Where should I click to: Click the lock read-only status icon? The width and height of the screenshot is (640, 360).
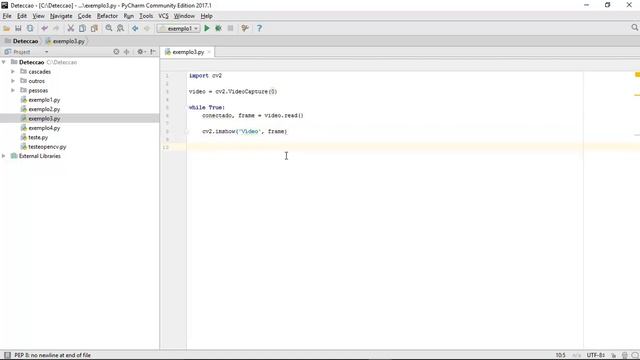613,356
